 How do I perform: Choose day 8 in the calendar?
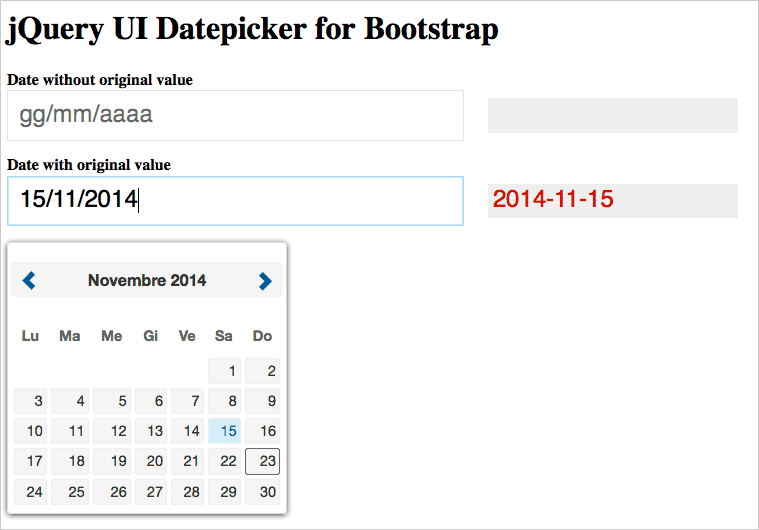[225, 401]
